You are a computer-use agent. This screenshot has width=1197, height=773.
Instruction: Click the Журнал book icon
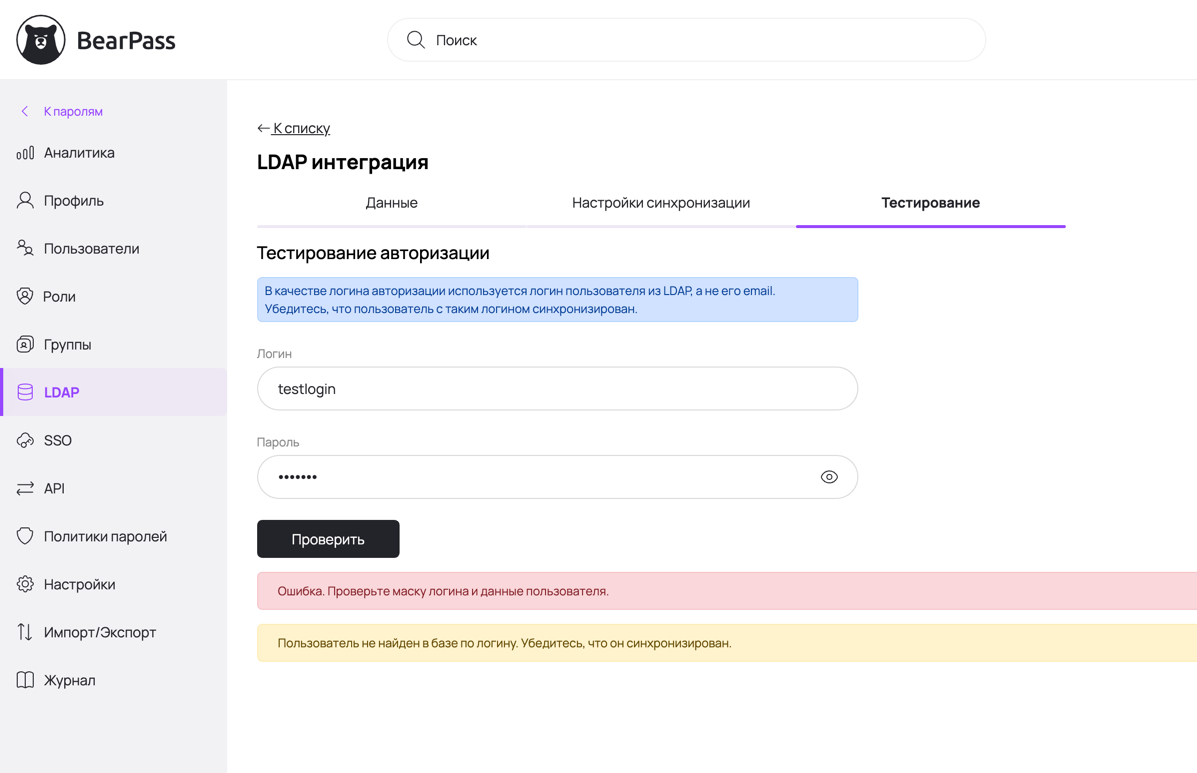[24, 680]
